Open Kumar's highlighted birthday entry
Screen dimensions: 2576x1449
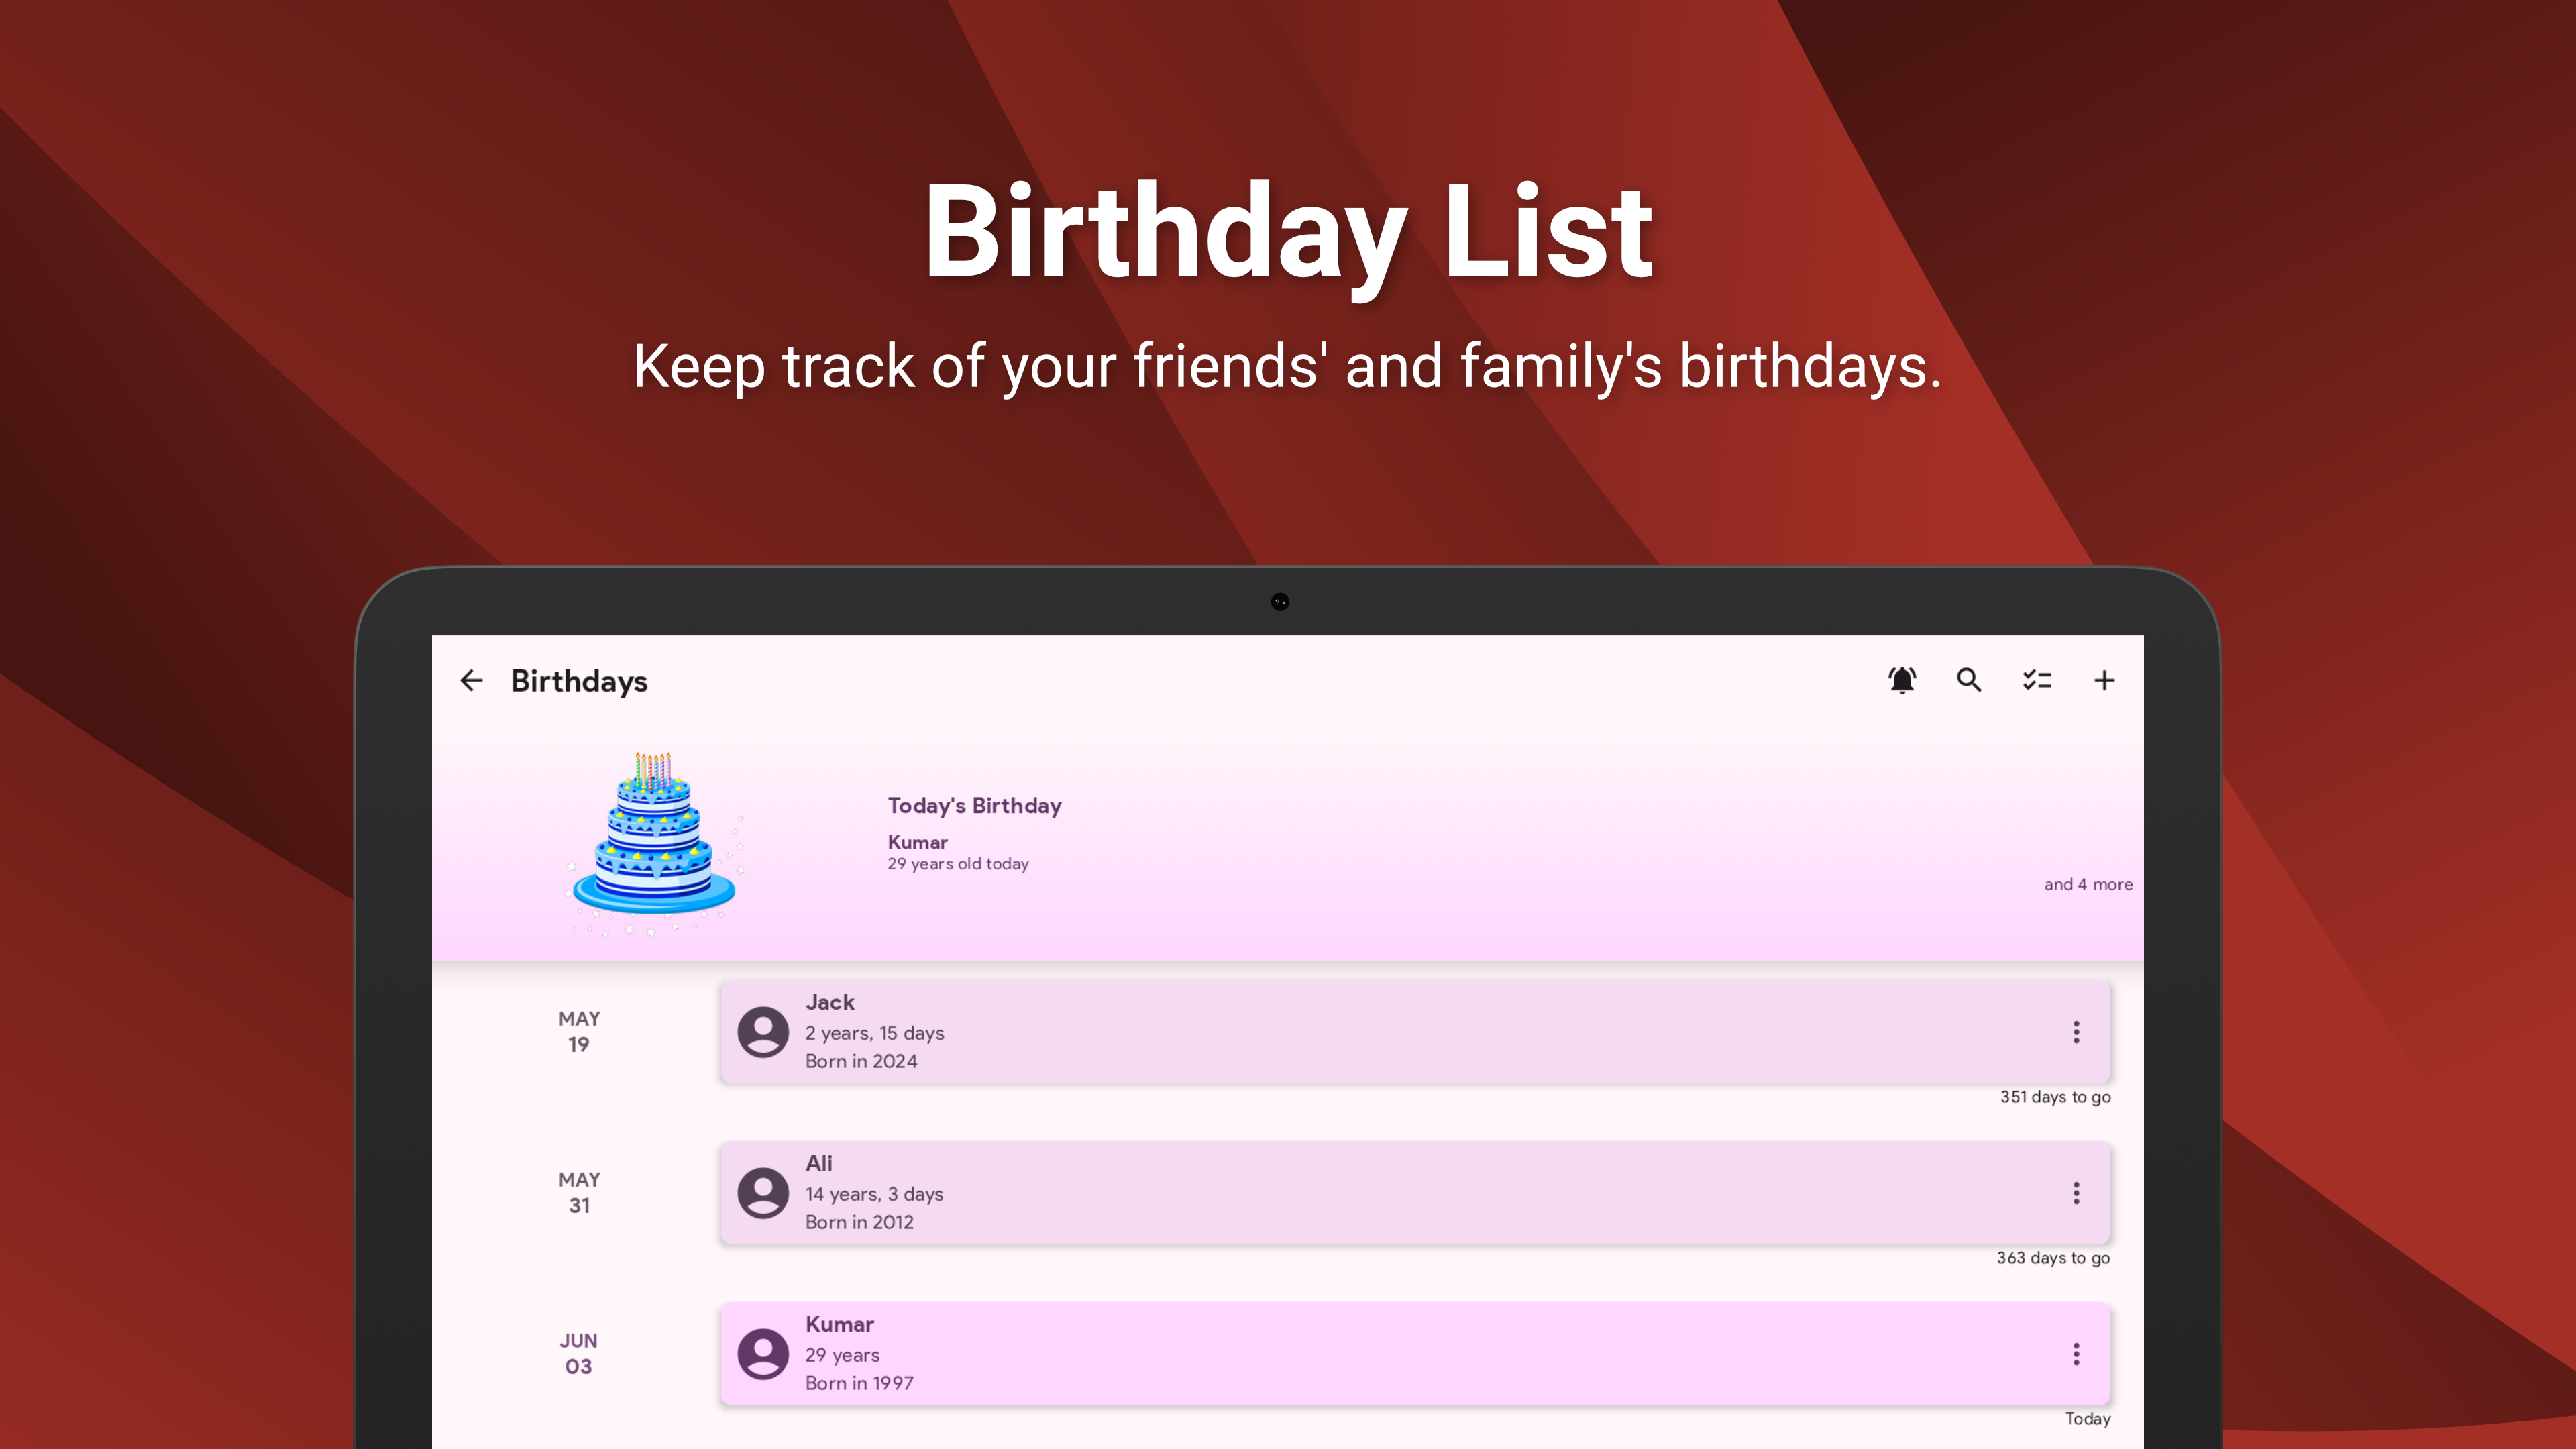tap(1415, 1354)
